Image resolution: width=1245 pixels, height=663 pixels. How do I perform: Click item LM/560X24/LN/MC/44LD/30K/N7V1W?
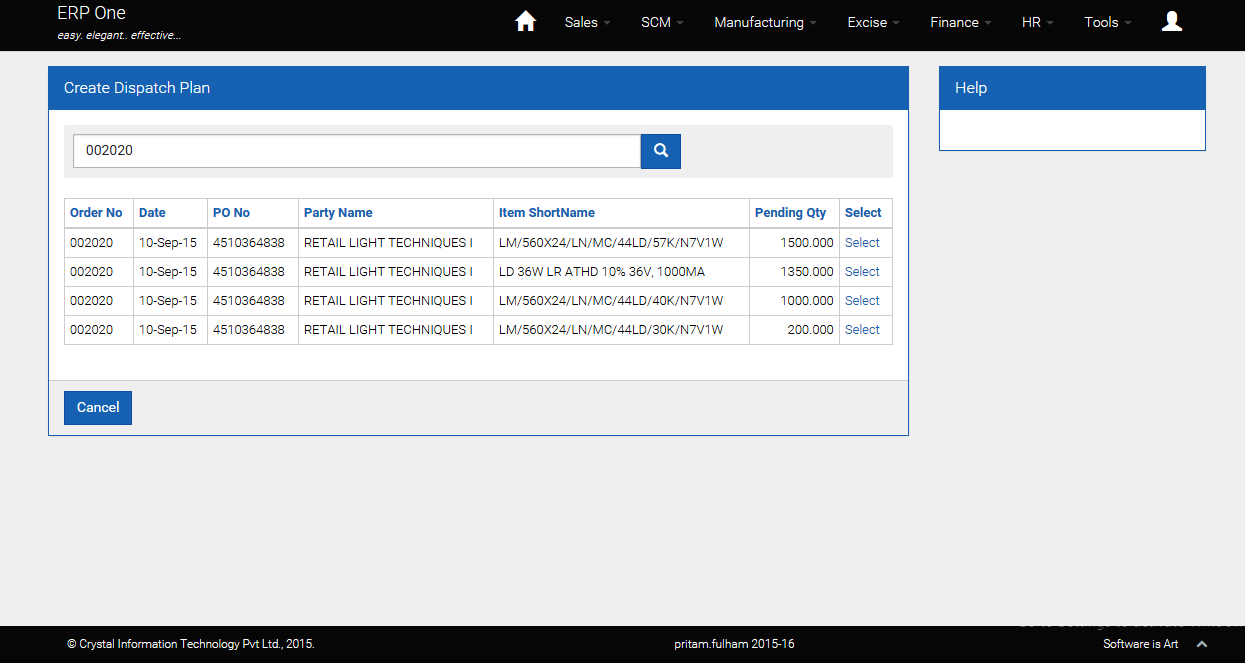pyautogui.click(x=611, y=330)
